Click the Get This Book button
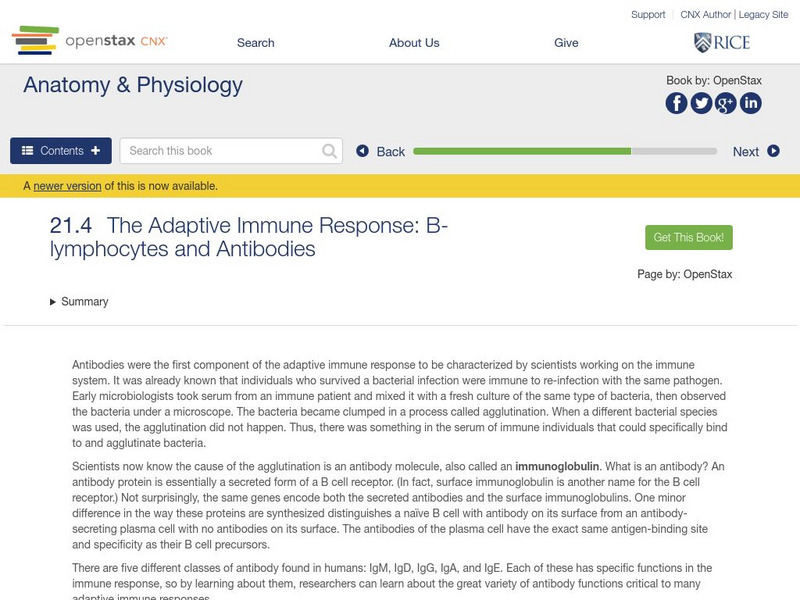Image resolution: width=800 pixels, height=600 pixels. point(689,238)
